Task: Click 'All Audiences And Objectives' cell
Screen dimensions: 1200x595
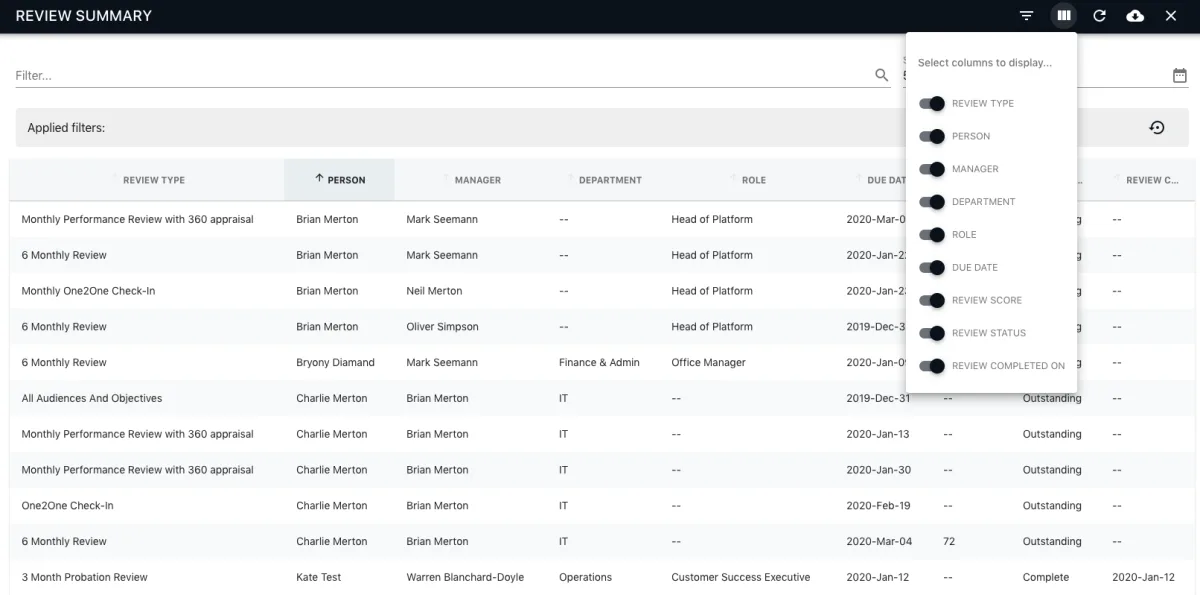Action: 92,398
